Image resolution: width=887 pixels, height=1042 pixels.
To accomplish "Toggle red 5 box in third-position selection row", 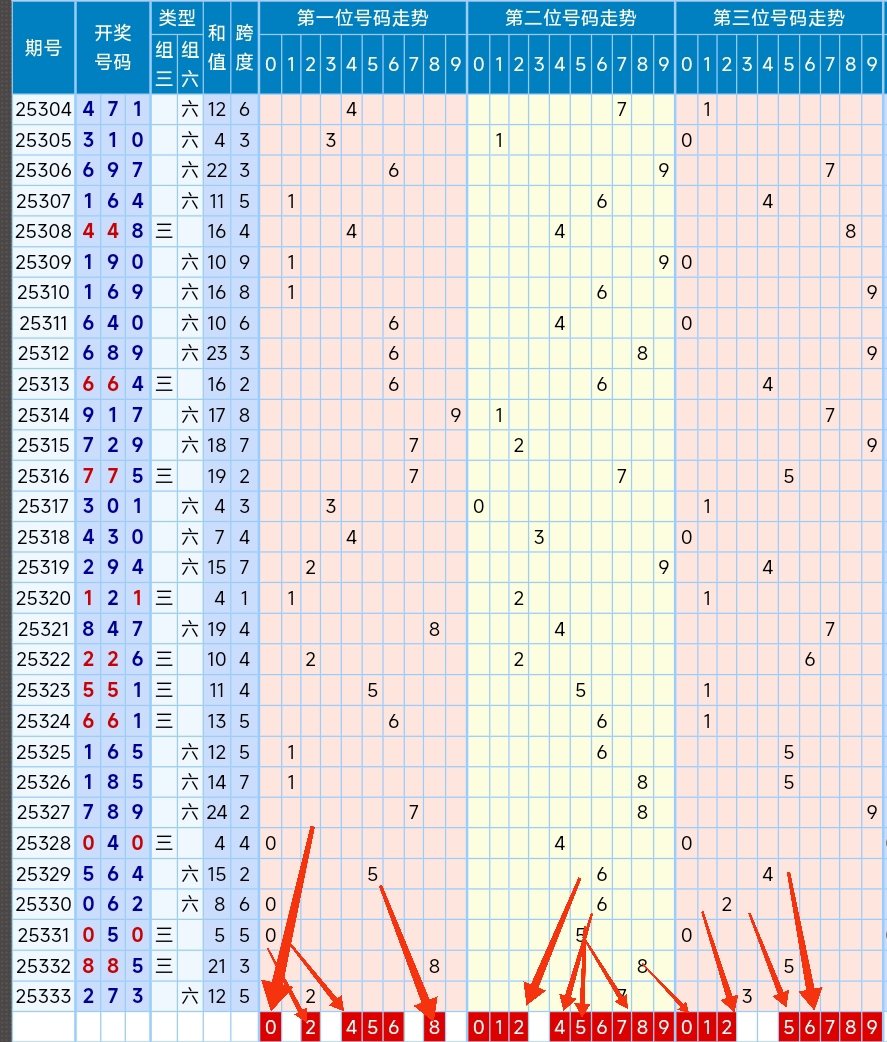I will pos(789,1027).
